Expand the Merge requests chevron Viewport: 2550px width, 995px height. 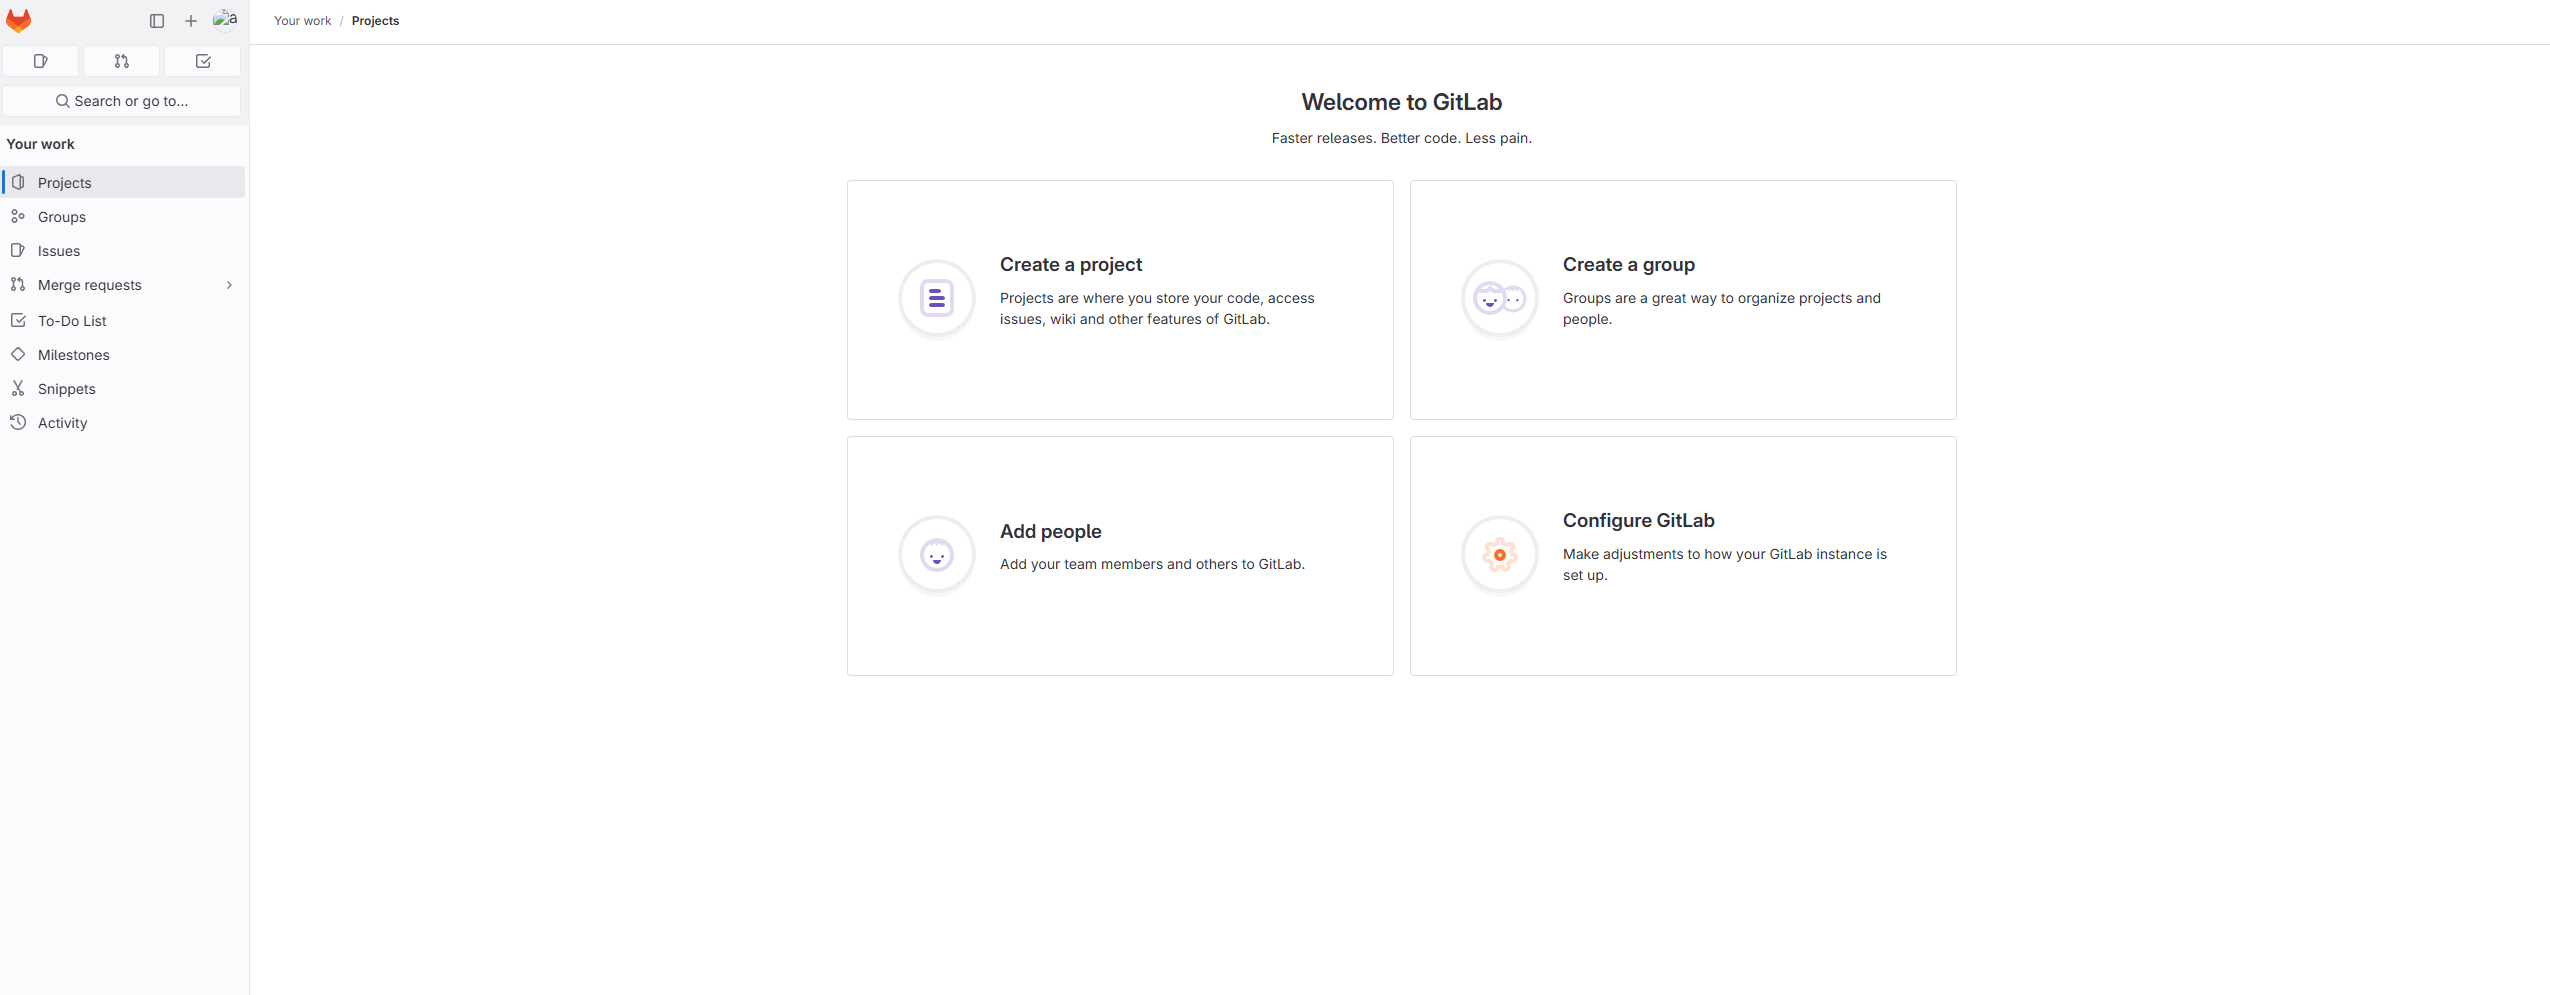click(x=229, y=285)
